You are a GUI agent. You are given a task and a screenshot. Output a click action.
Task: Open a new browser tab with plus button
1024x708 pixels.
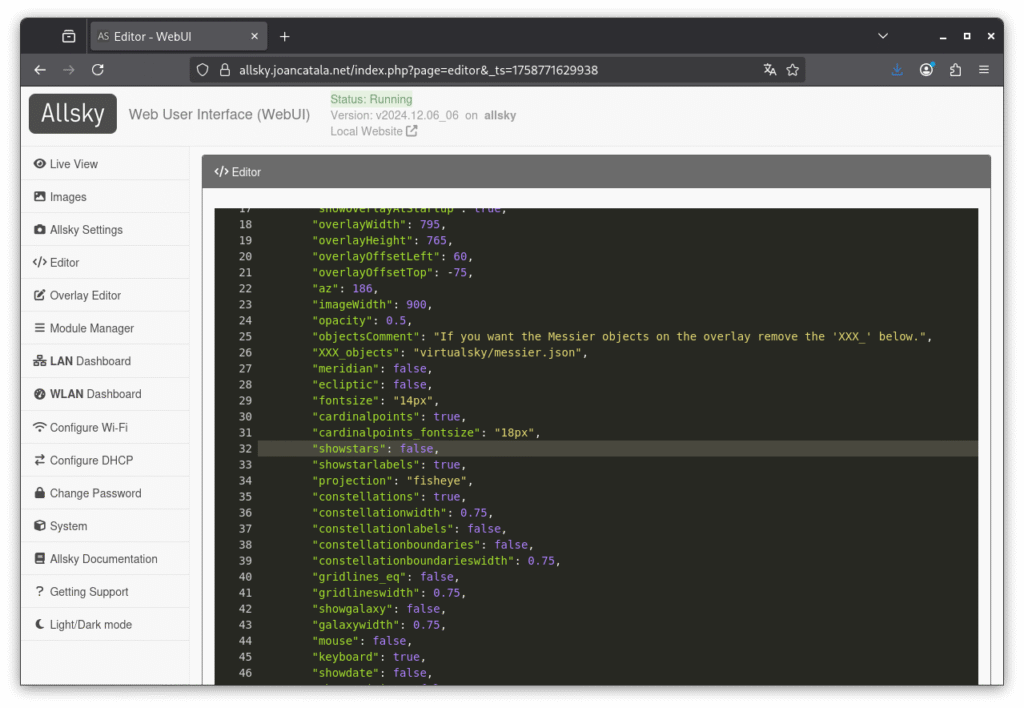coord(285,36)
